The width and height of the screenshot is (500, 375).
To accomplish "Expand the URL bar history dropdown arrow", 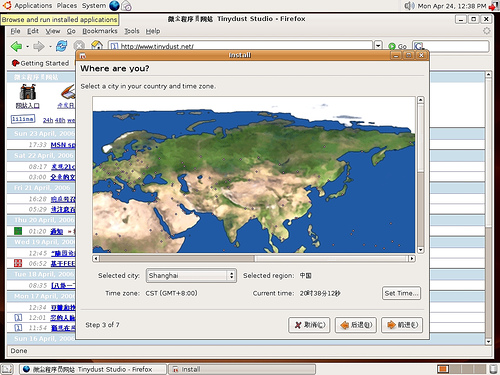I will (378, 45).
